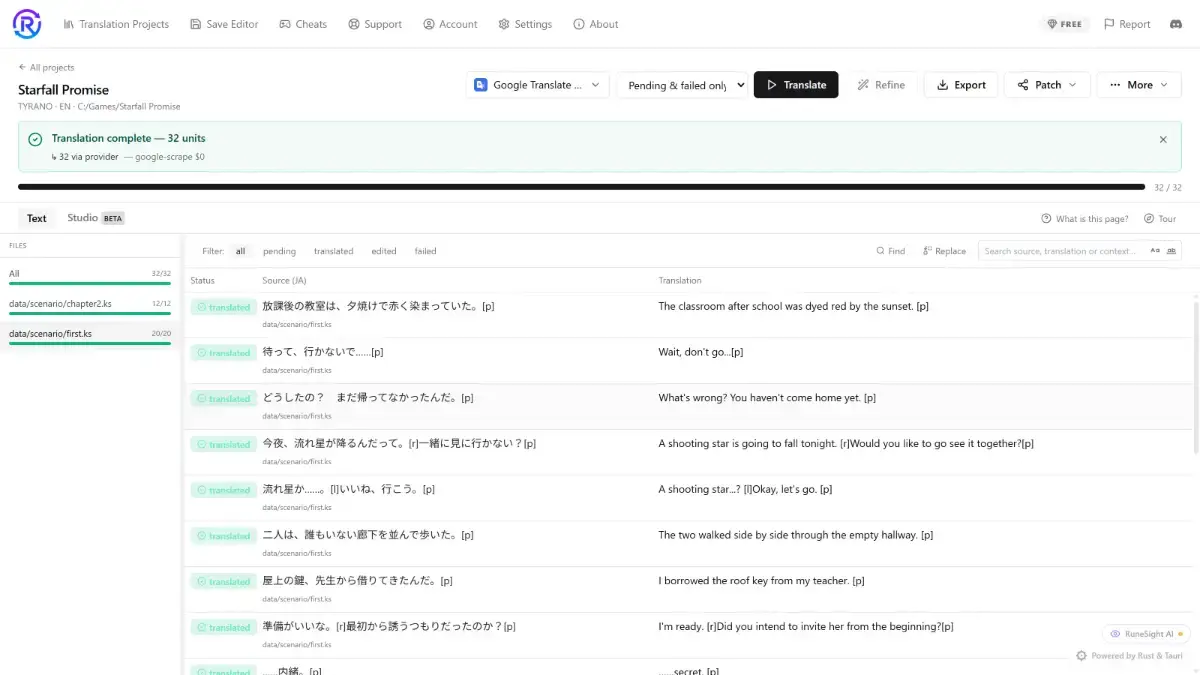1200x675 pixels.
Task: Click the Export button
Action: [x=961, y=85]
